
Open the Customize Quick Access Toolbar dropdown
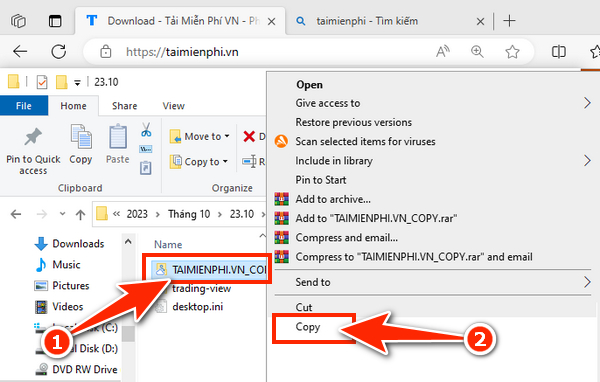tap(77, 83)
